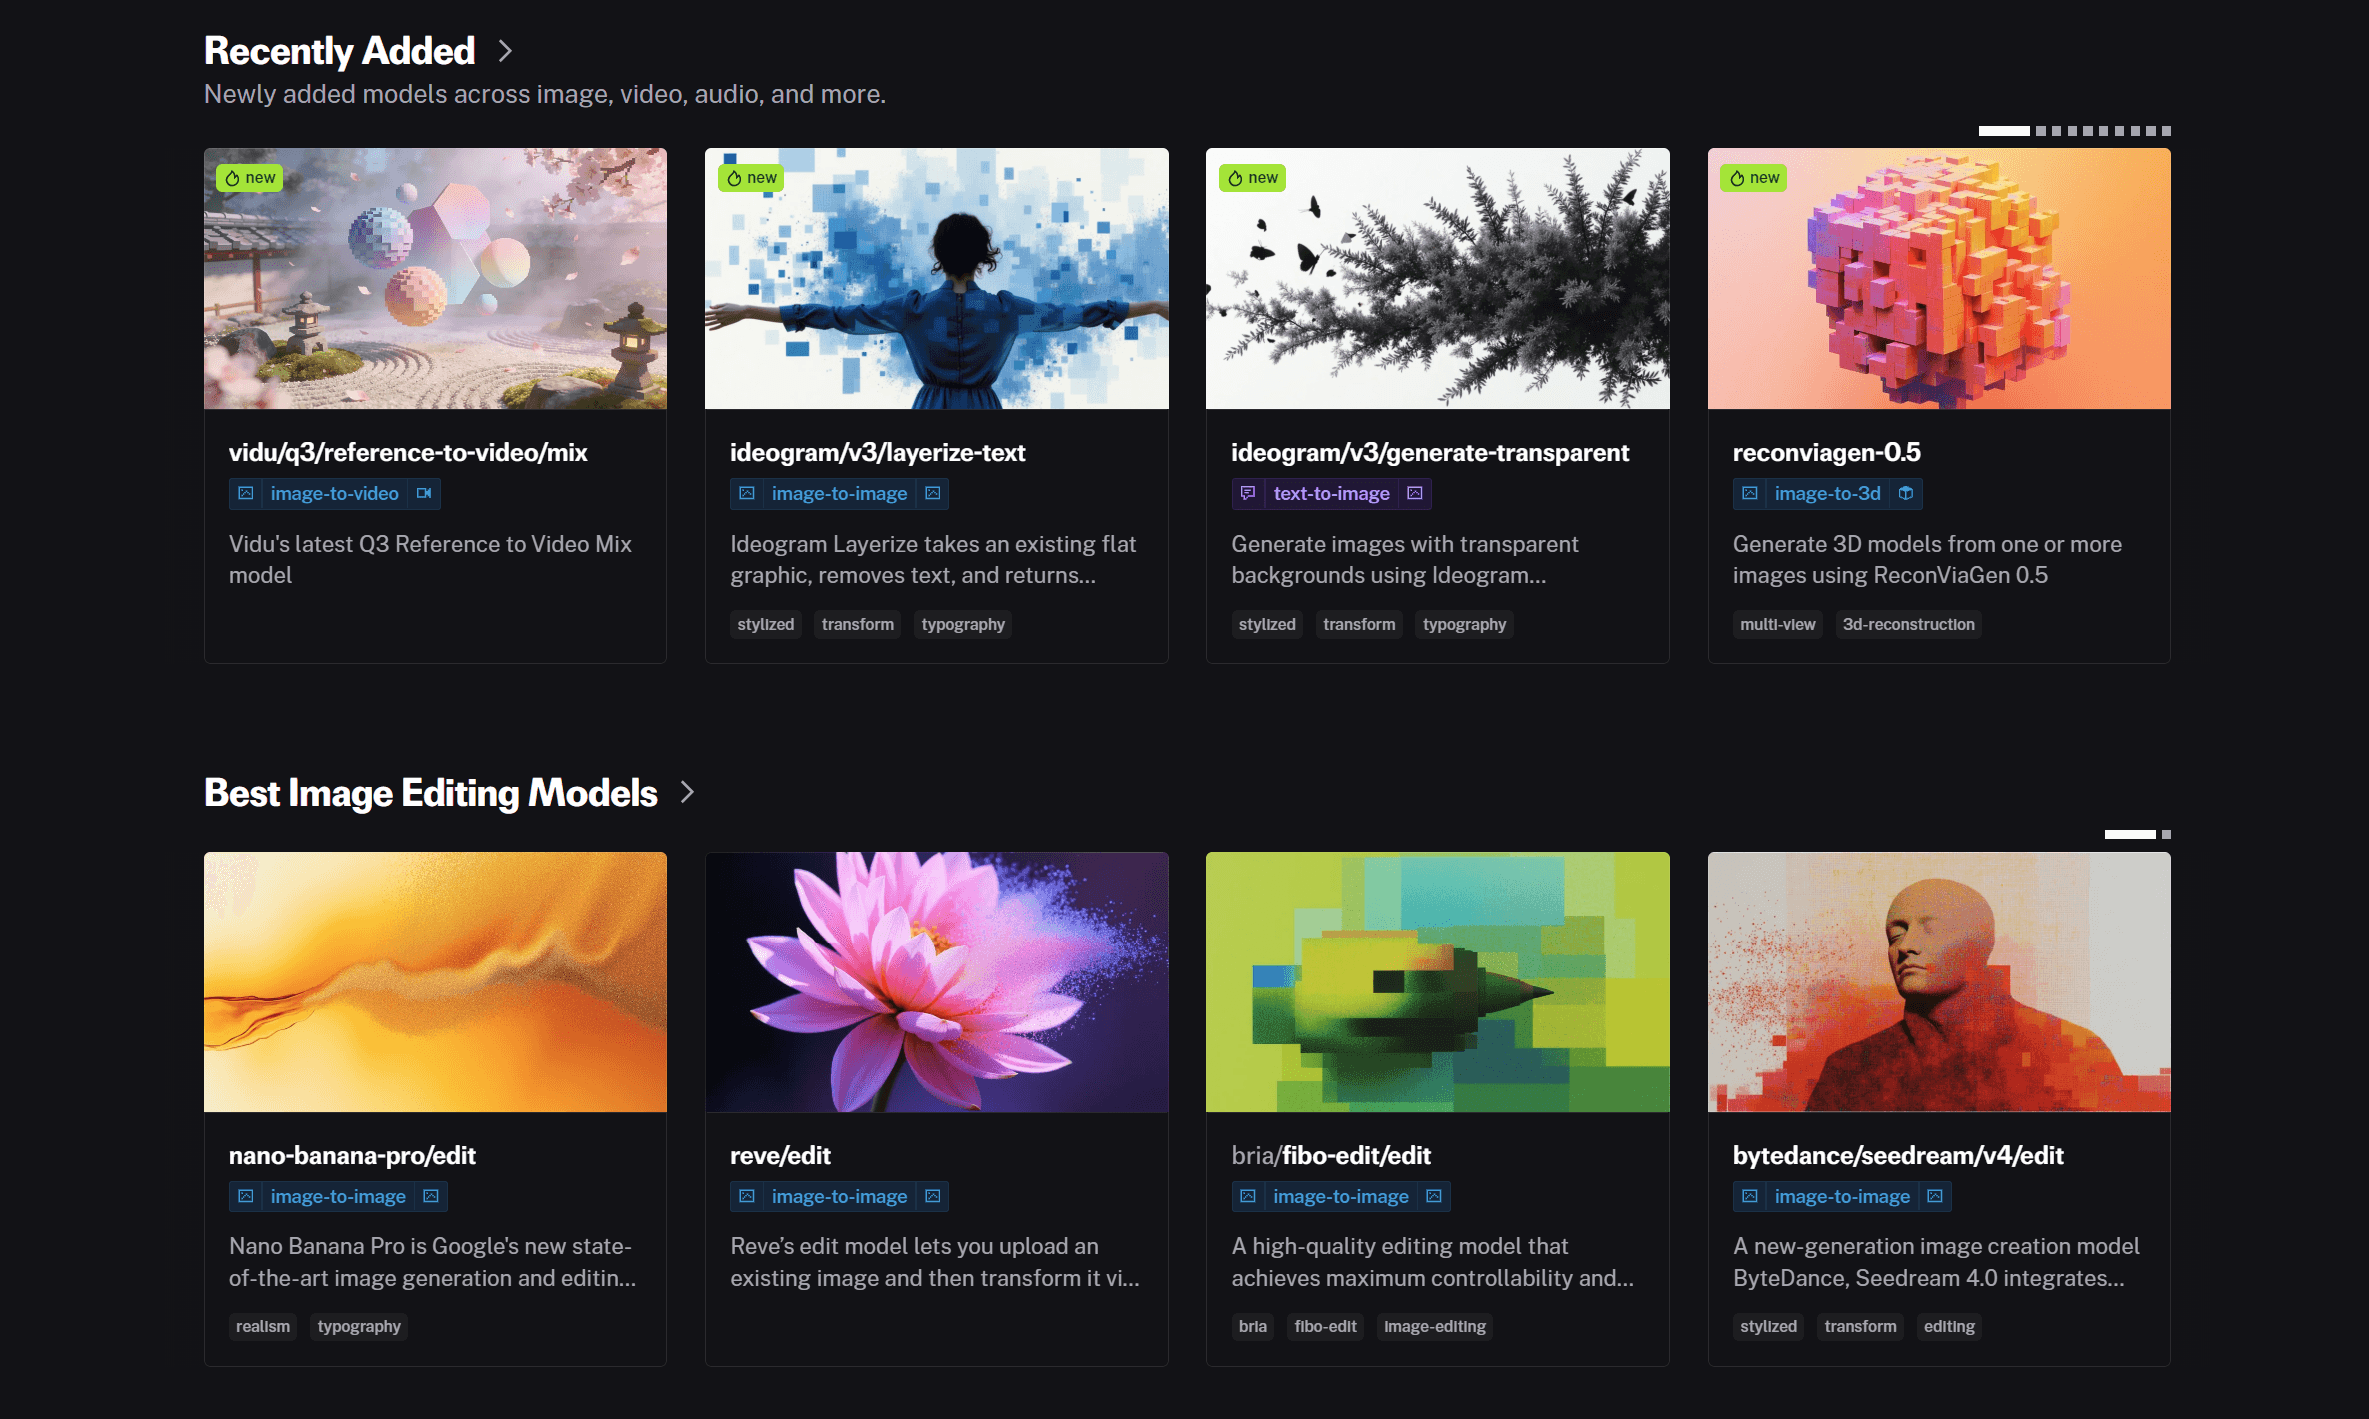Click the output image icon on the ideogram/v3/layerize-text card
The height and width of the screenshot is (1419, 2369).
pyautogui.click(x=933, y=493)
